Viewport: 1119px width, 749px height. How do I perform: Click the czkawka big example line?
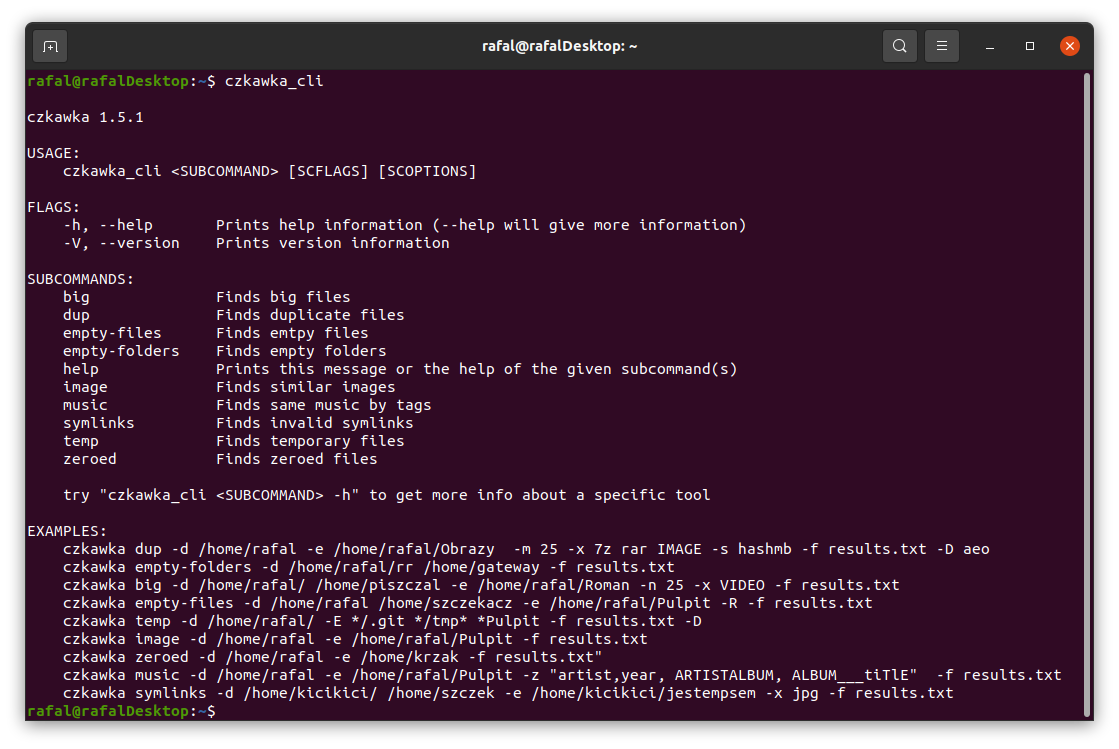pyautogui.click(x=481, y=586)
